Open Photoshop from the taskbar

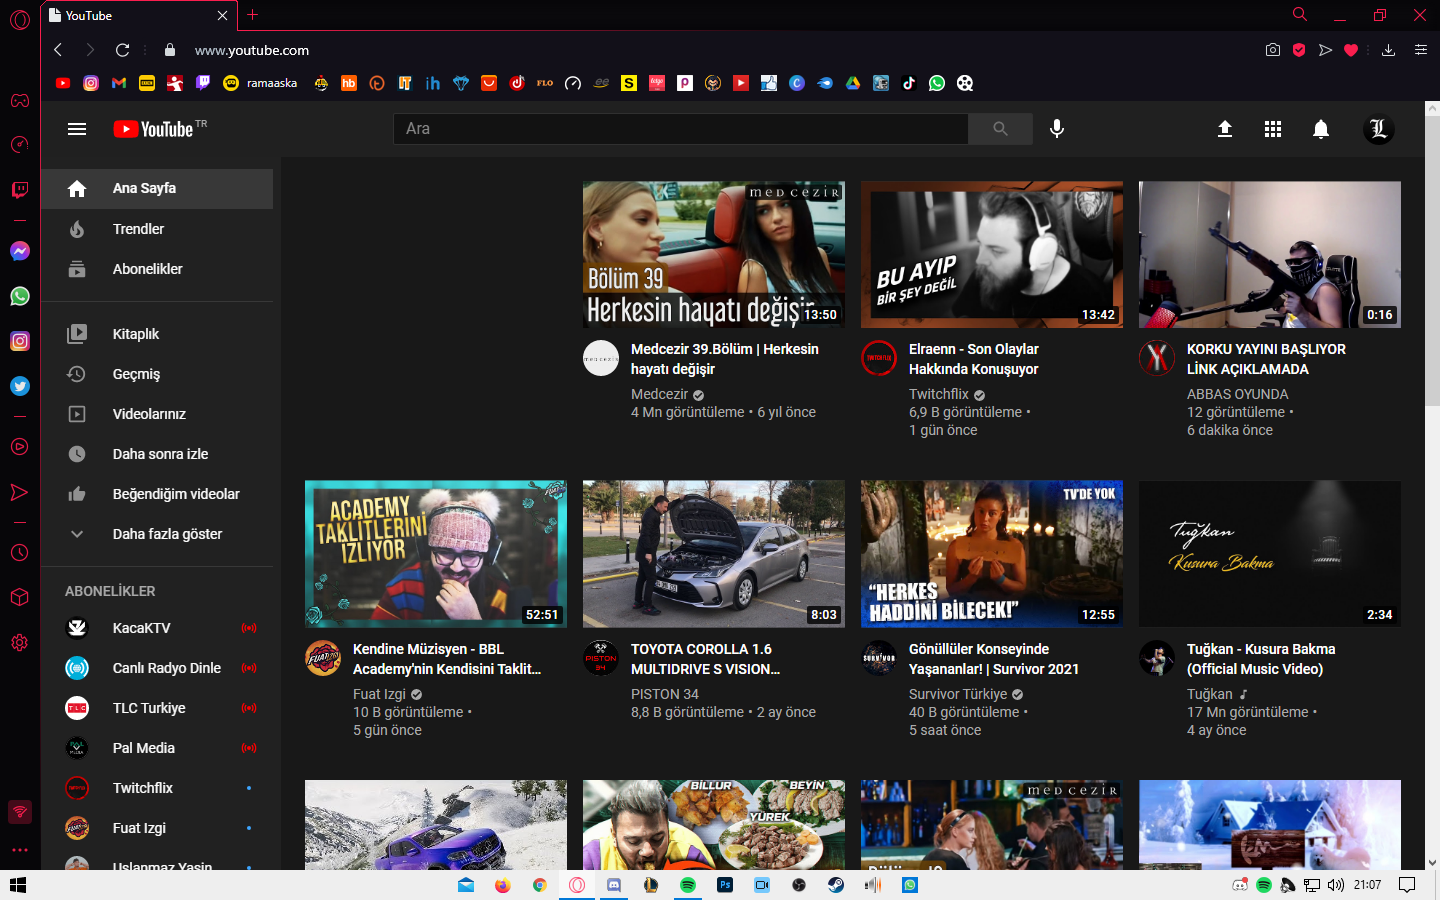coord(725,885)
